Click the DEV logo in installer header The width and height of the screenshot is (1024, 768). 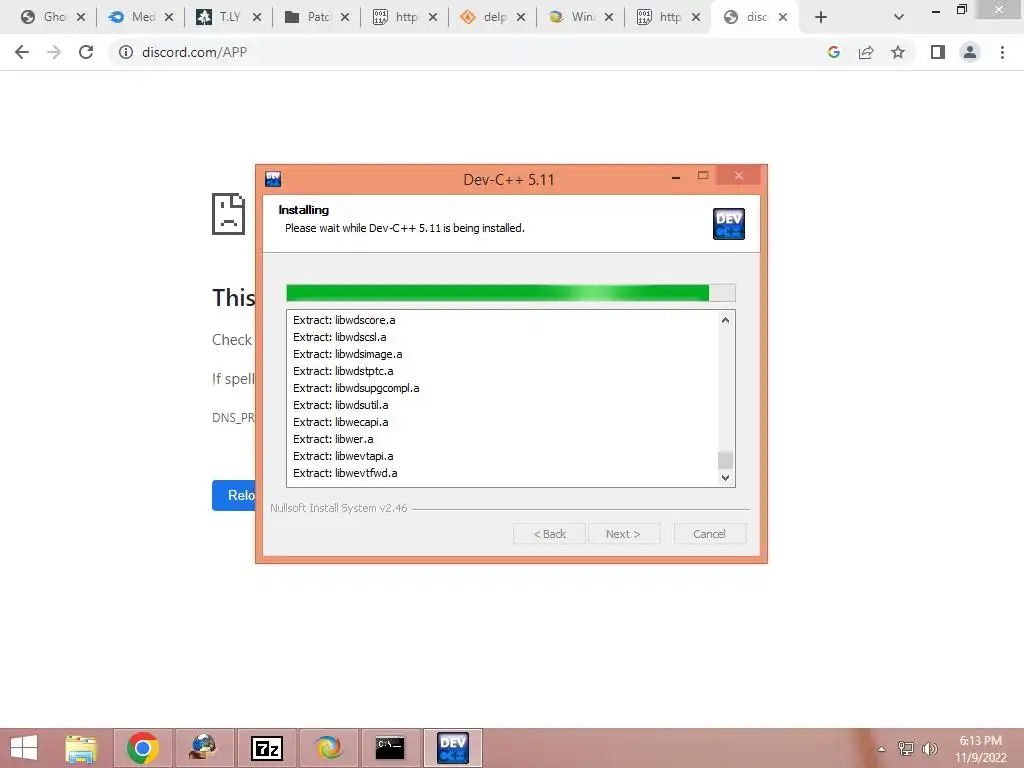729,224
